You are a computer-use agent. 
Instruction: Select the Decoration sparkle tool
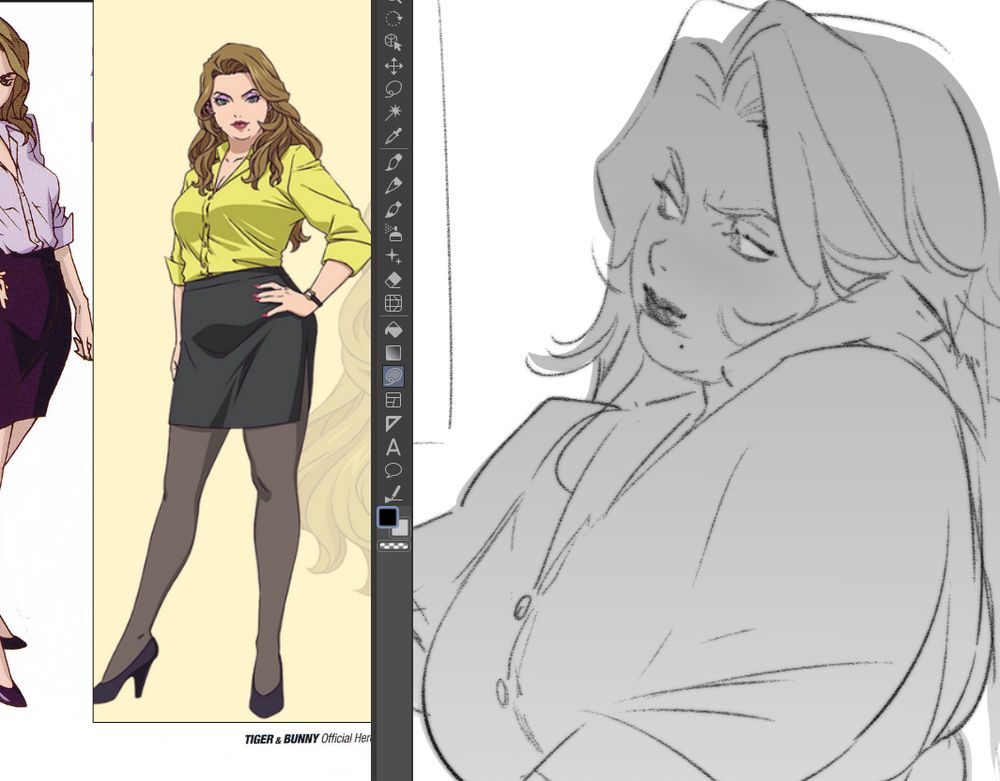[x=393, y=256]
